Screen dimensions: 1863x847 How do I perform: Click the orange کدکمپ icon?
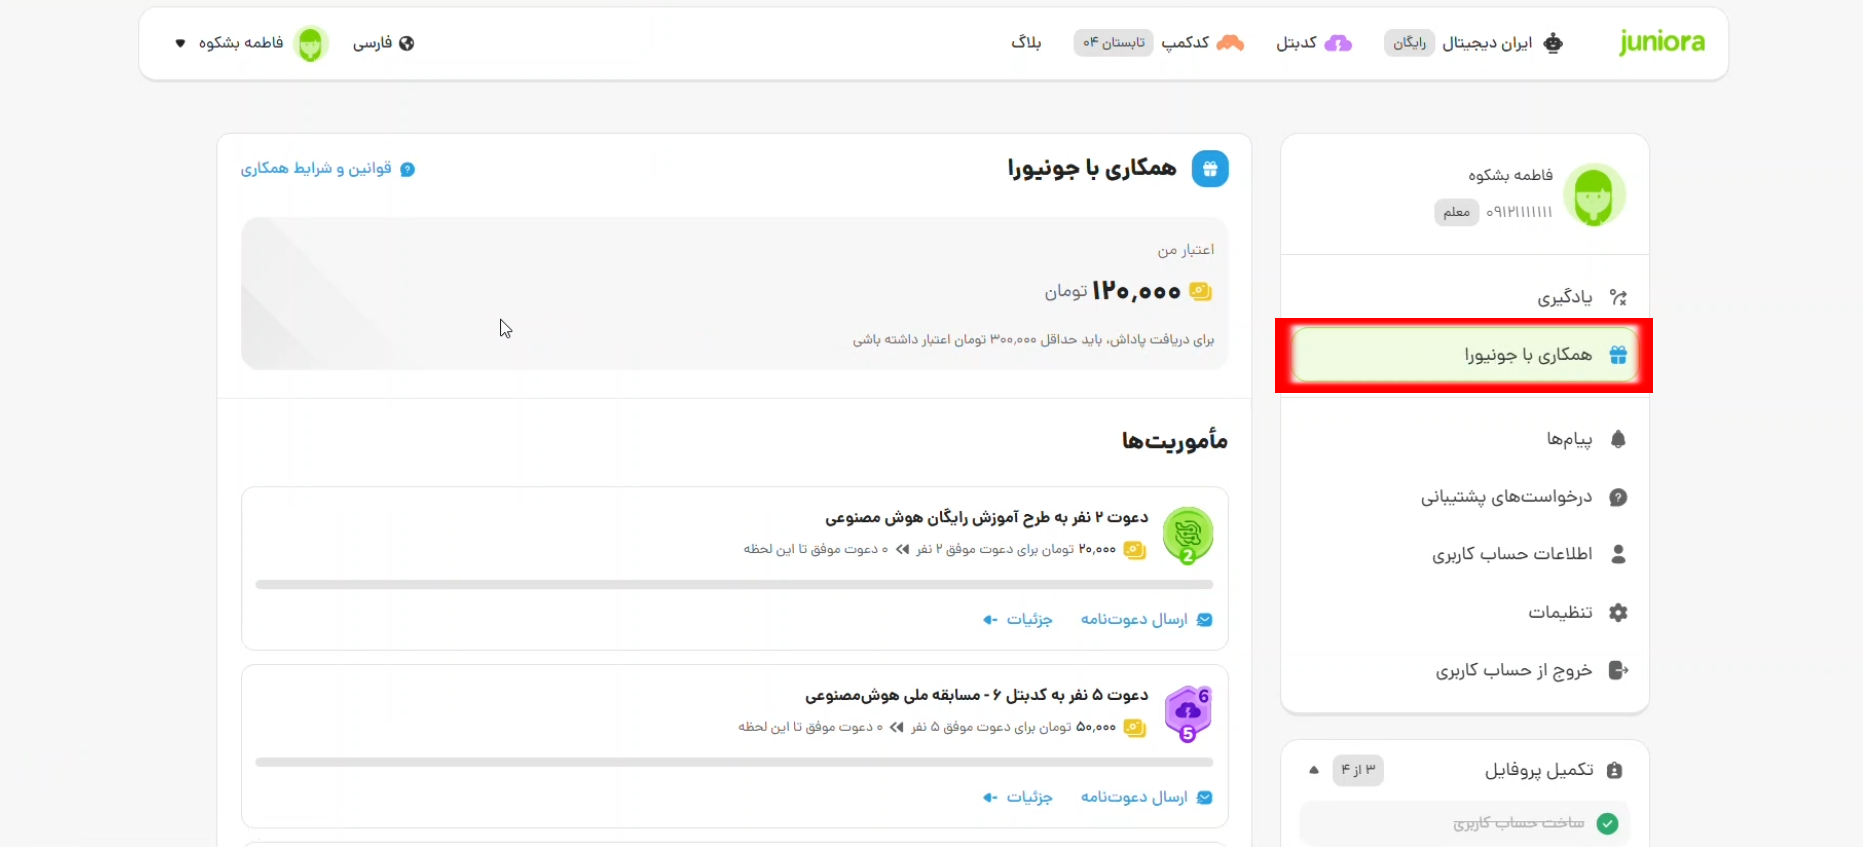[x=1230, y=43]
